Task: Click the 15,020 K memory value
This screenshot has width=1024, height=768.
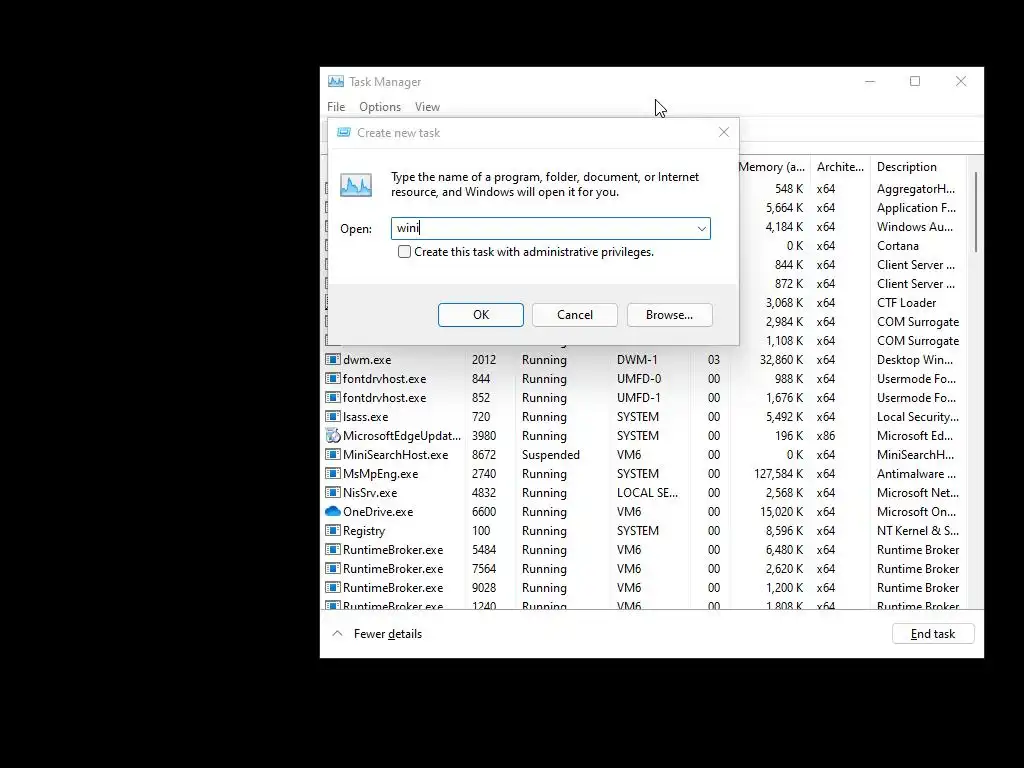Action: tap(781, 511)
